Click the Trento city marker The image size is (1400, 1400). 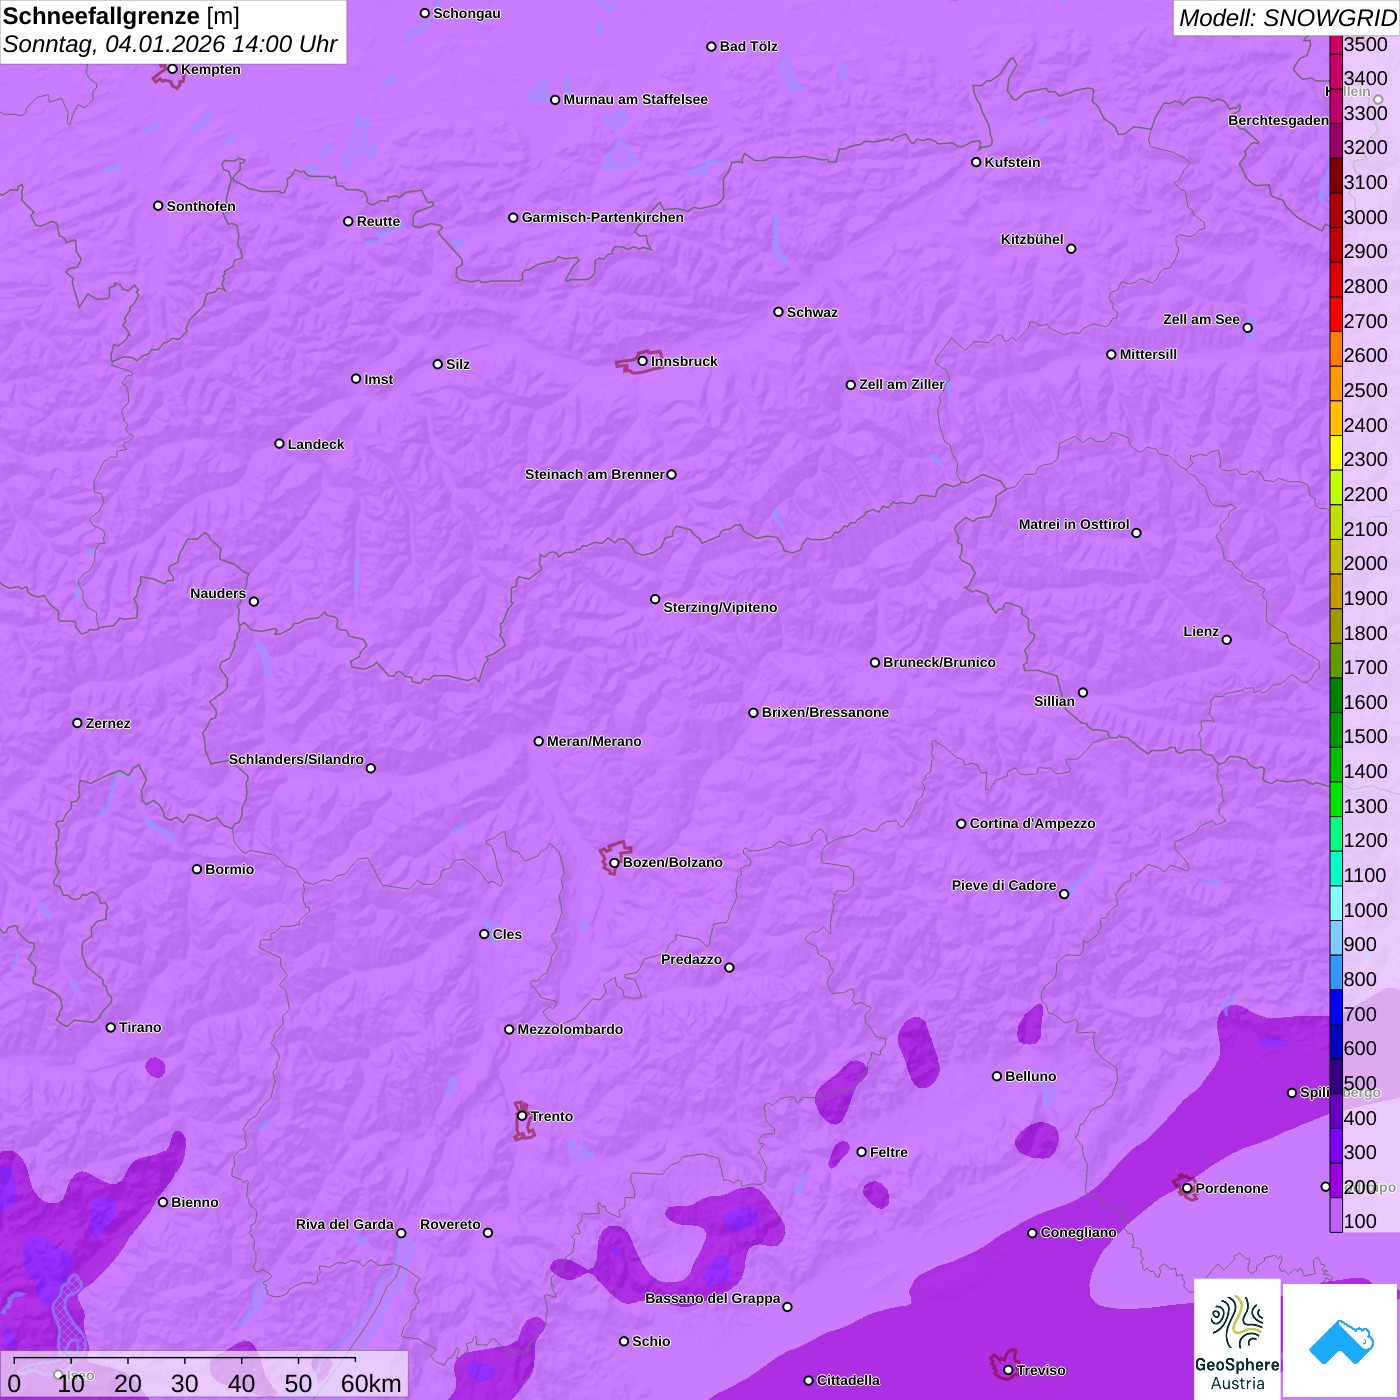(x=522, y=1116)
